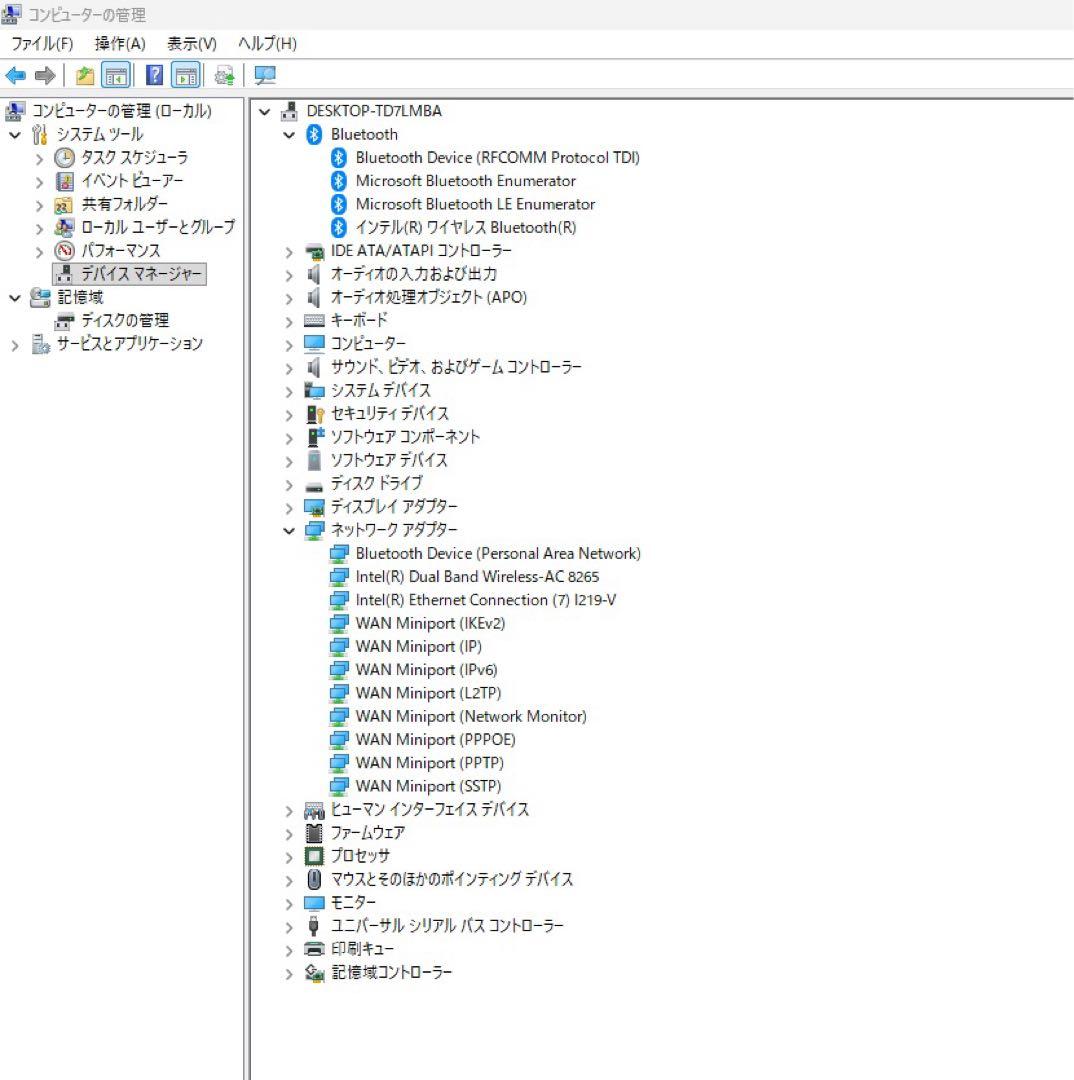Click the Forward arrow toolbar icon
This screenshot has width=1074, height=1080.
click(x=45, y=75)
